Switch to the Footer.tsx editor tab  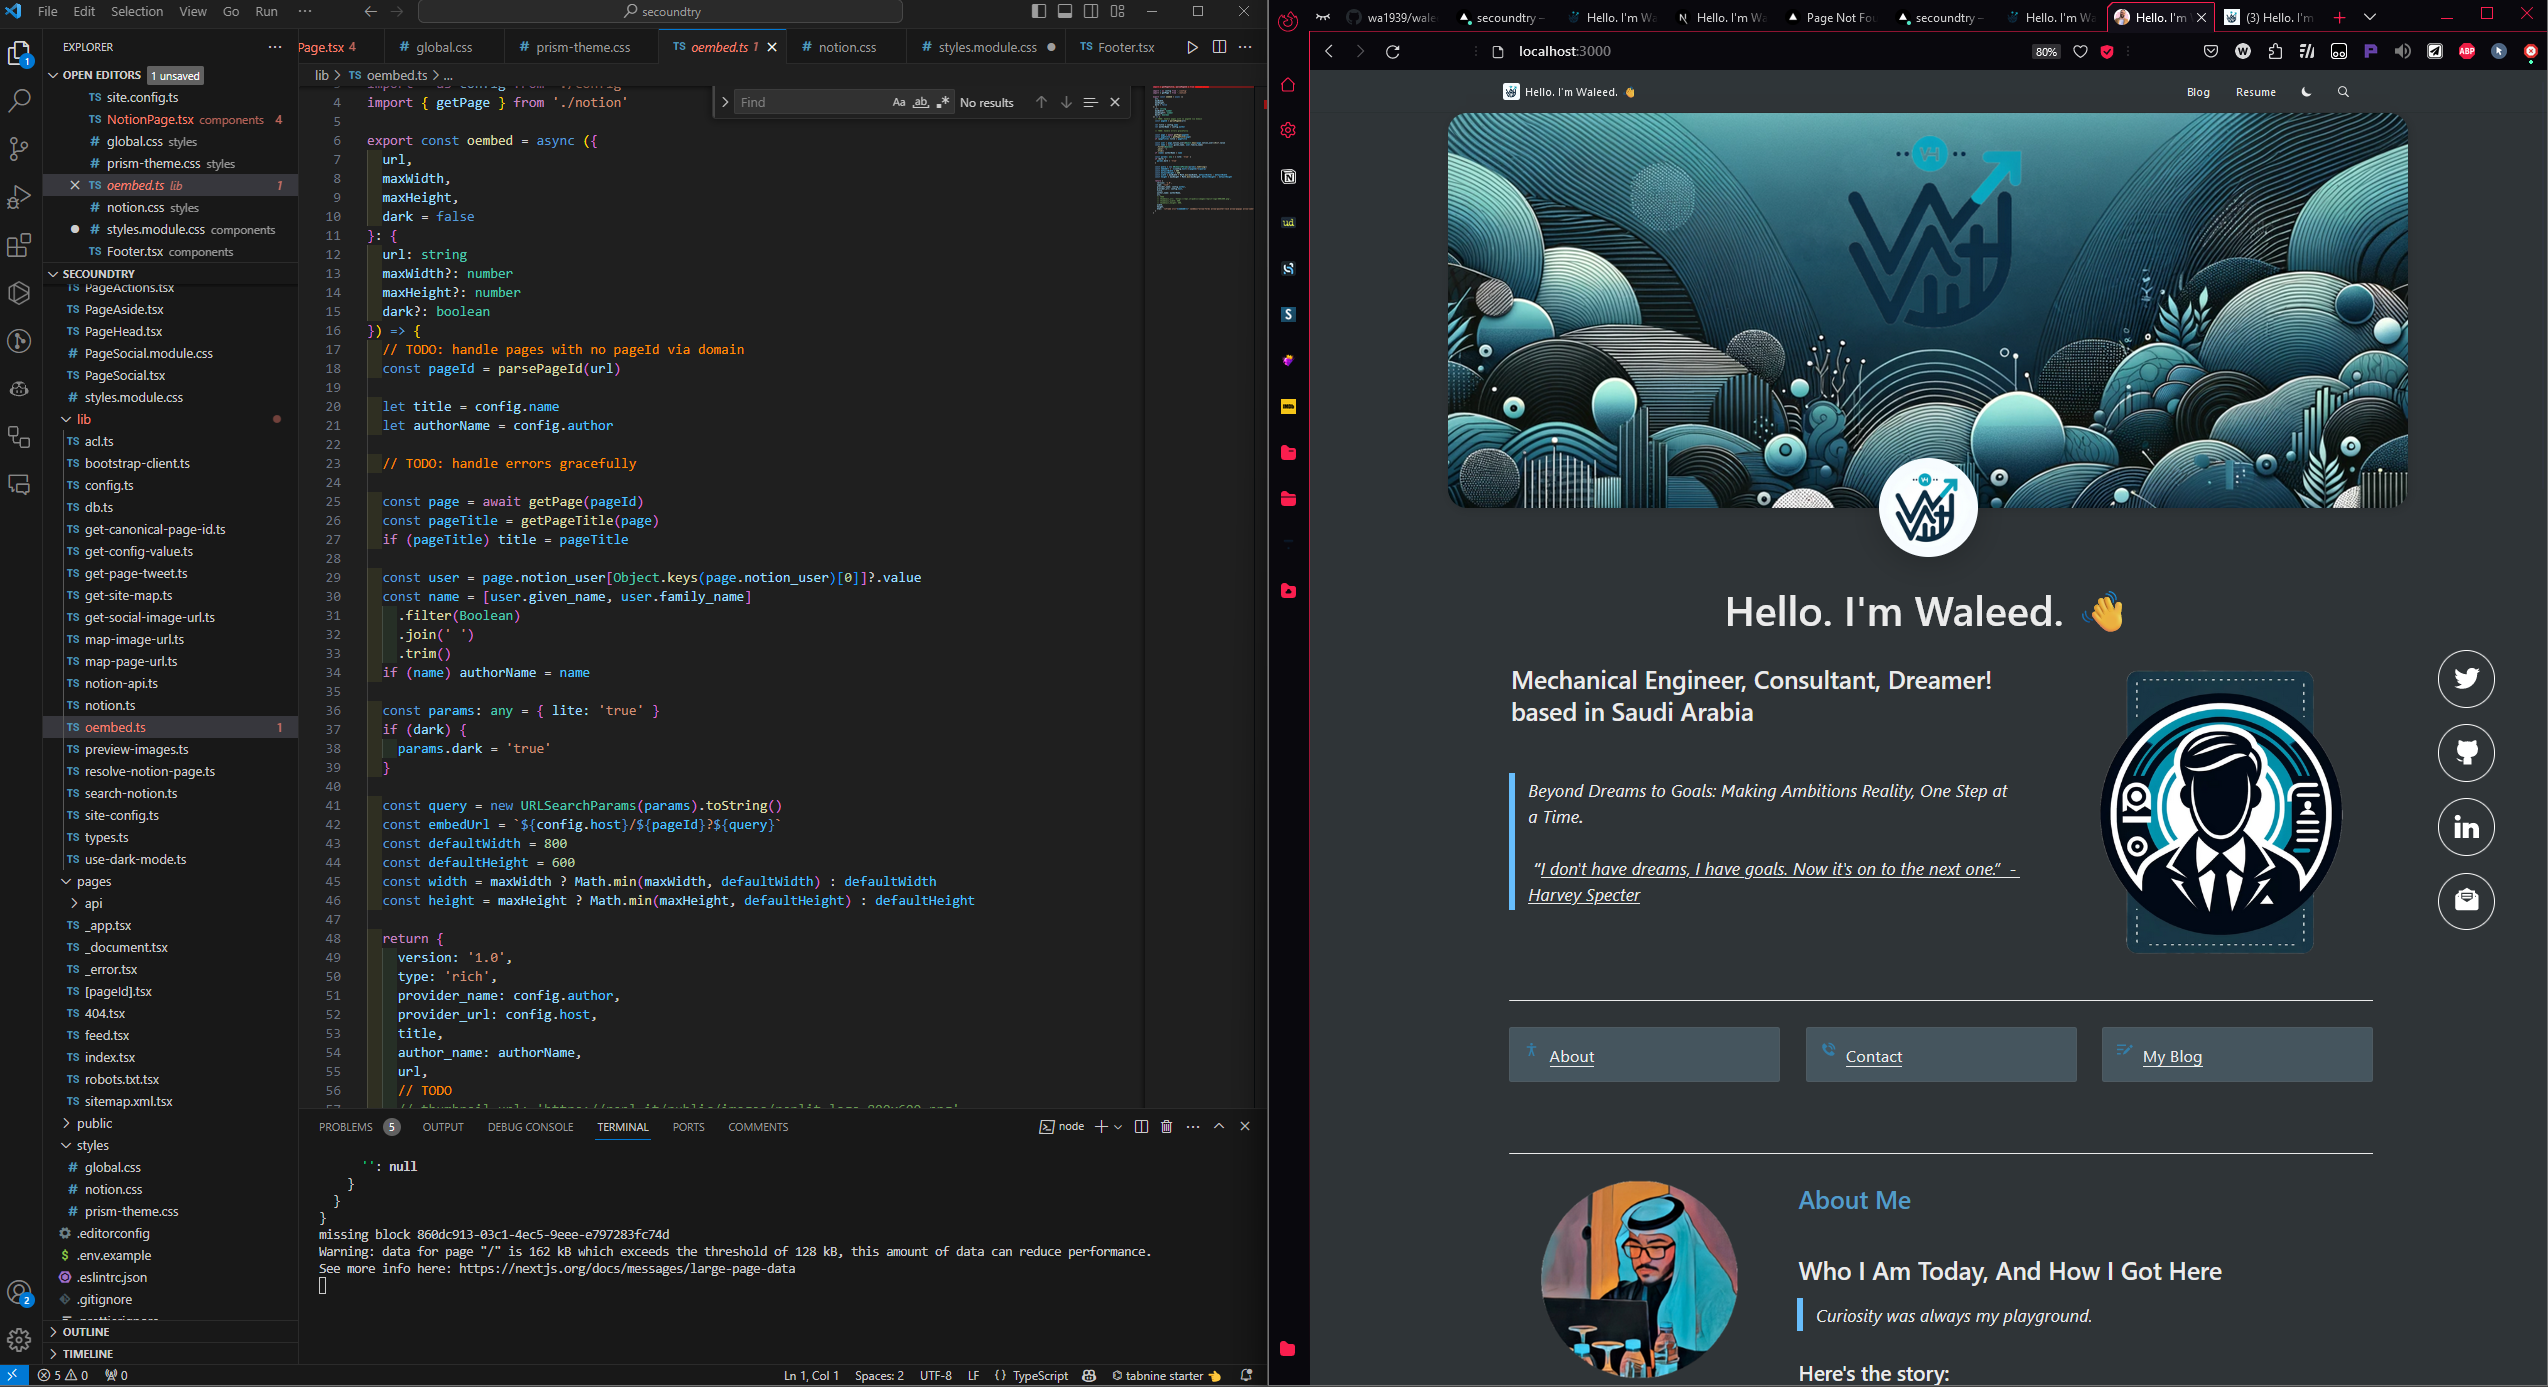1124,47
